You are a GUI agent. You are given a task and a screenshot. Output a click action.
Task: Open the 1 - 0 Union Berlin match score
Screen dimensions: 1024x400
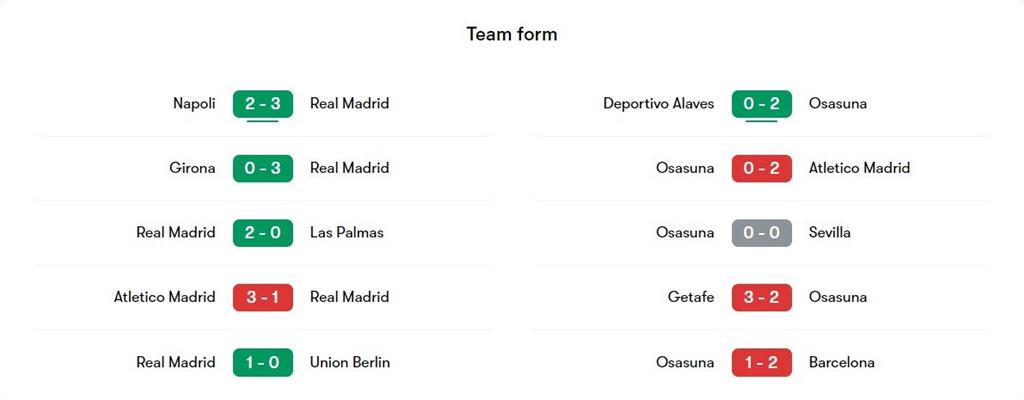263,362
